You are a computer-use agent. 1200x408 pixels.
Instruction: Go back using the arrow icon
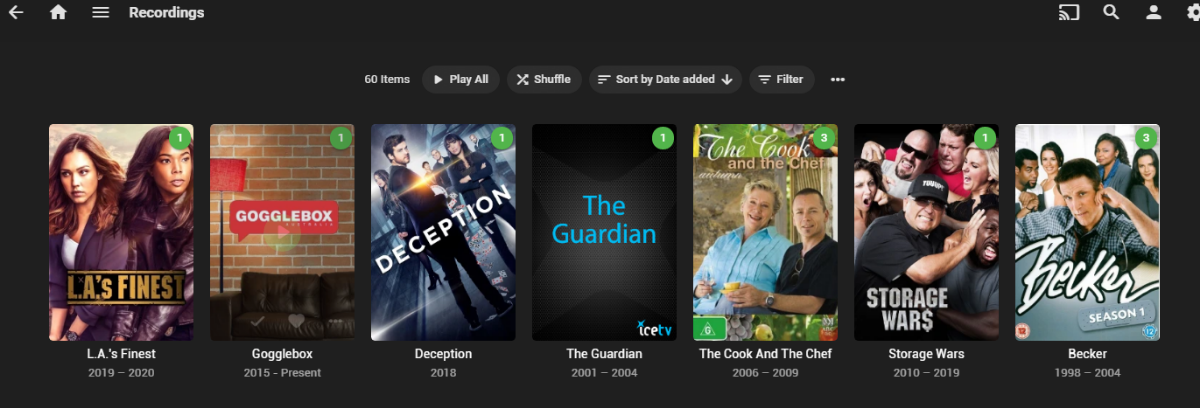tap(16, 13)
